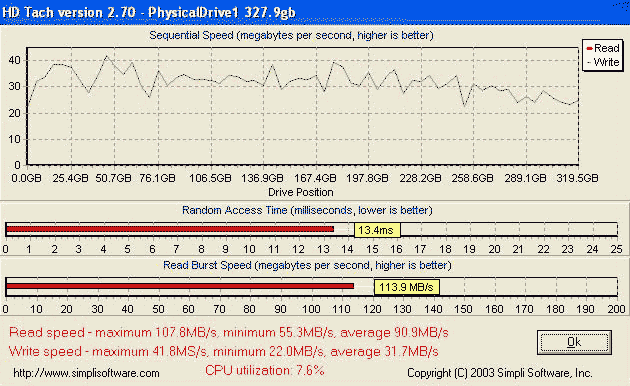Click the Write speed results line
630x386 pixels.
[223, 351]
